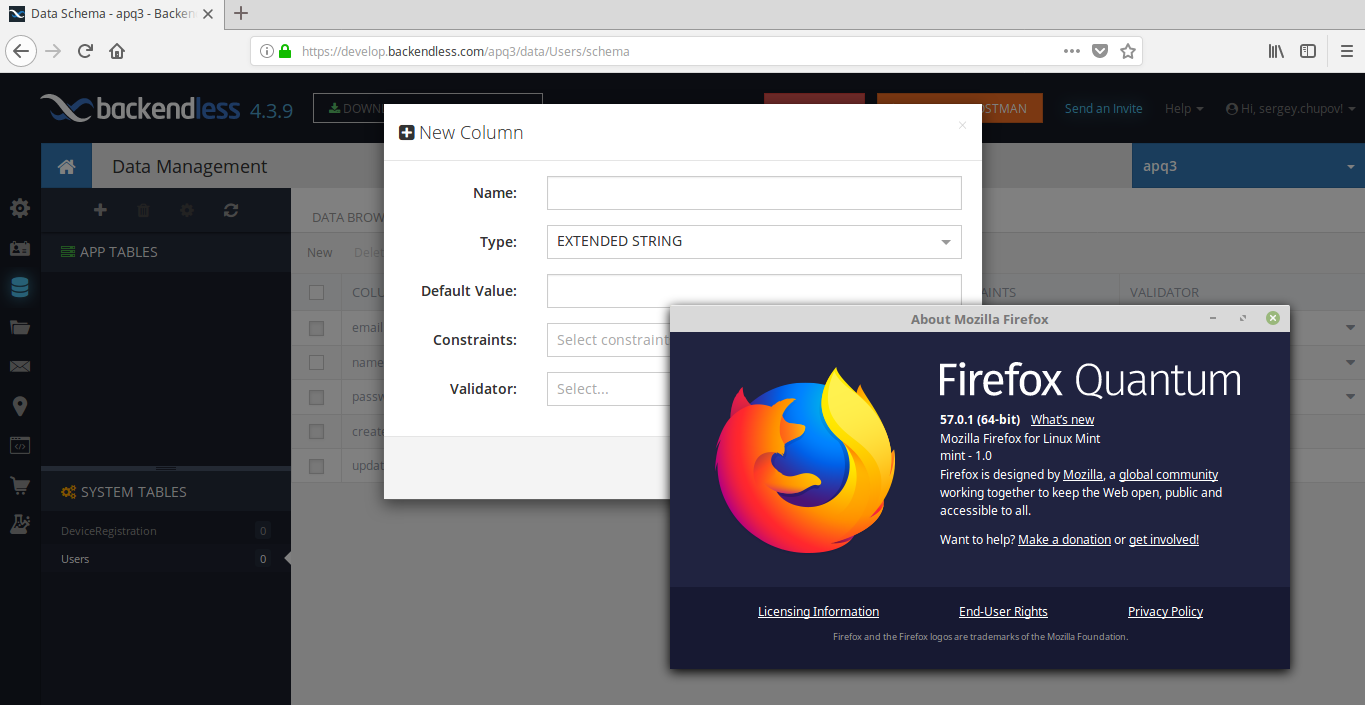This screenshot has width=1365, height=705.
Task: Open table settings gear above App Tables
Action: click(187, 210)
